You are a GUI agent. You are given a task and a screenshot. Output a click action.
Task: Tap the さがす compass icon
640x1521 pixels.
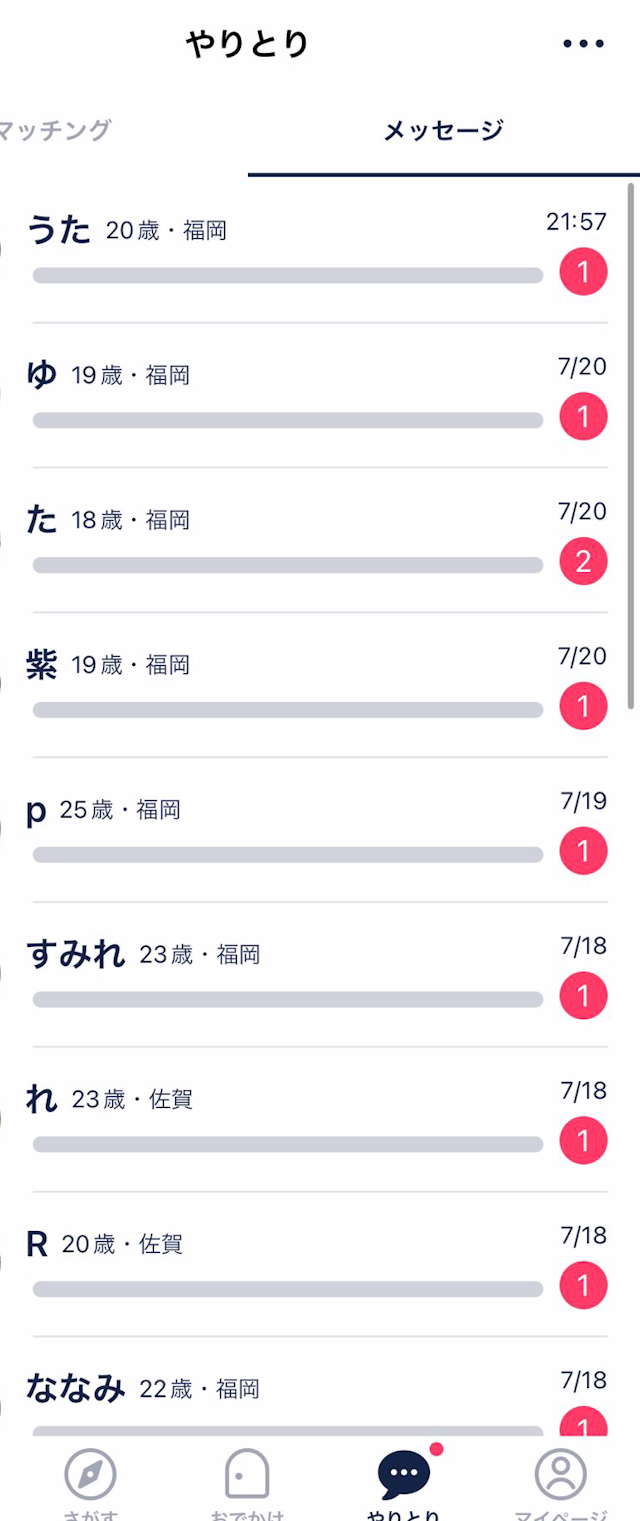click(x=90, y=1474)
